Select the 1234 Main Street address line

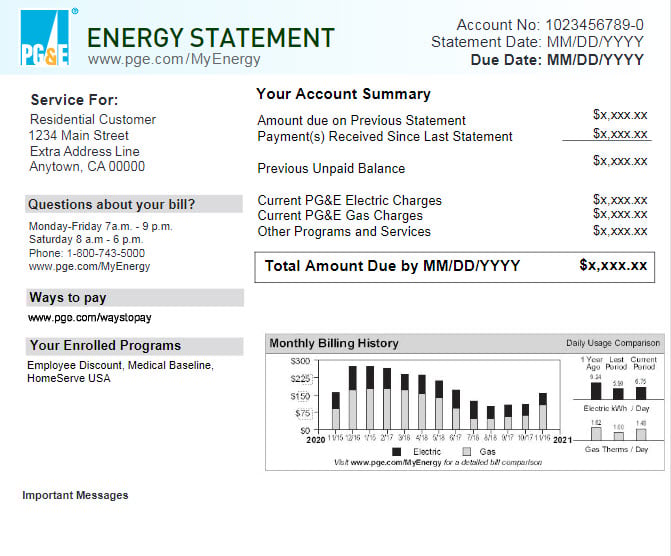point(79,135)
